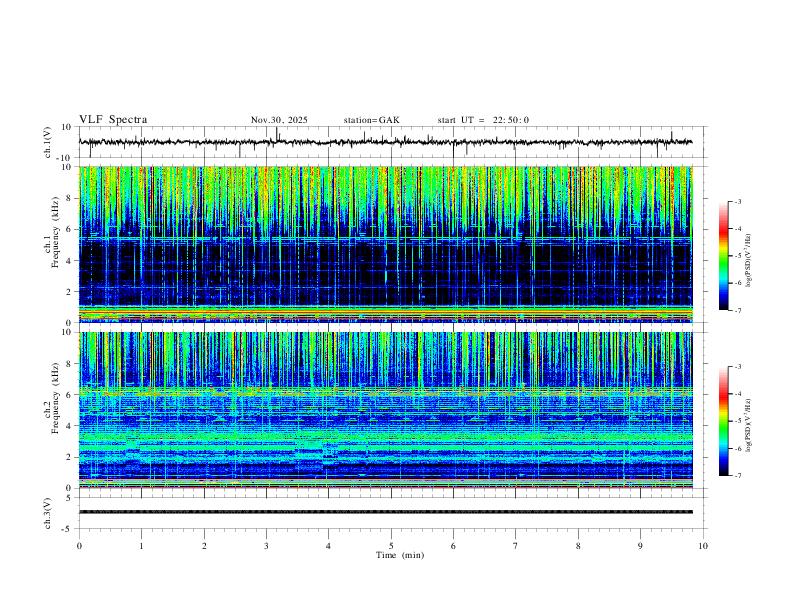The height and width of the screenshot is (612, 792).
Task: Click the "-7" tick on ch.2 colorbar
Action: pyautogui.click(x=738, y=476)
